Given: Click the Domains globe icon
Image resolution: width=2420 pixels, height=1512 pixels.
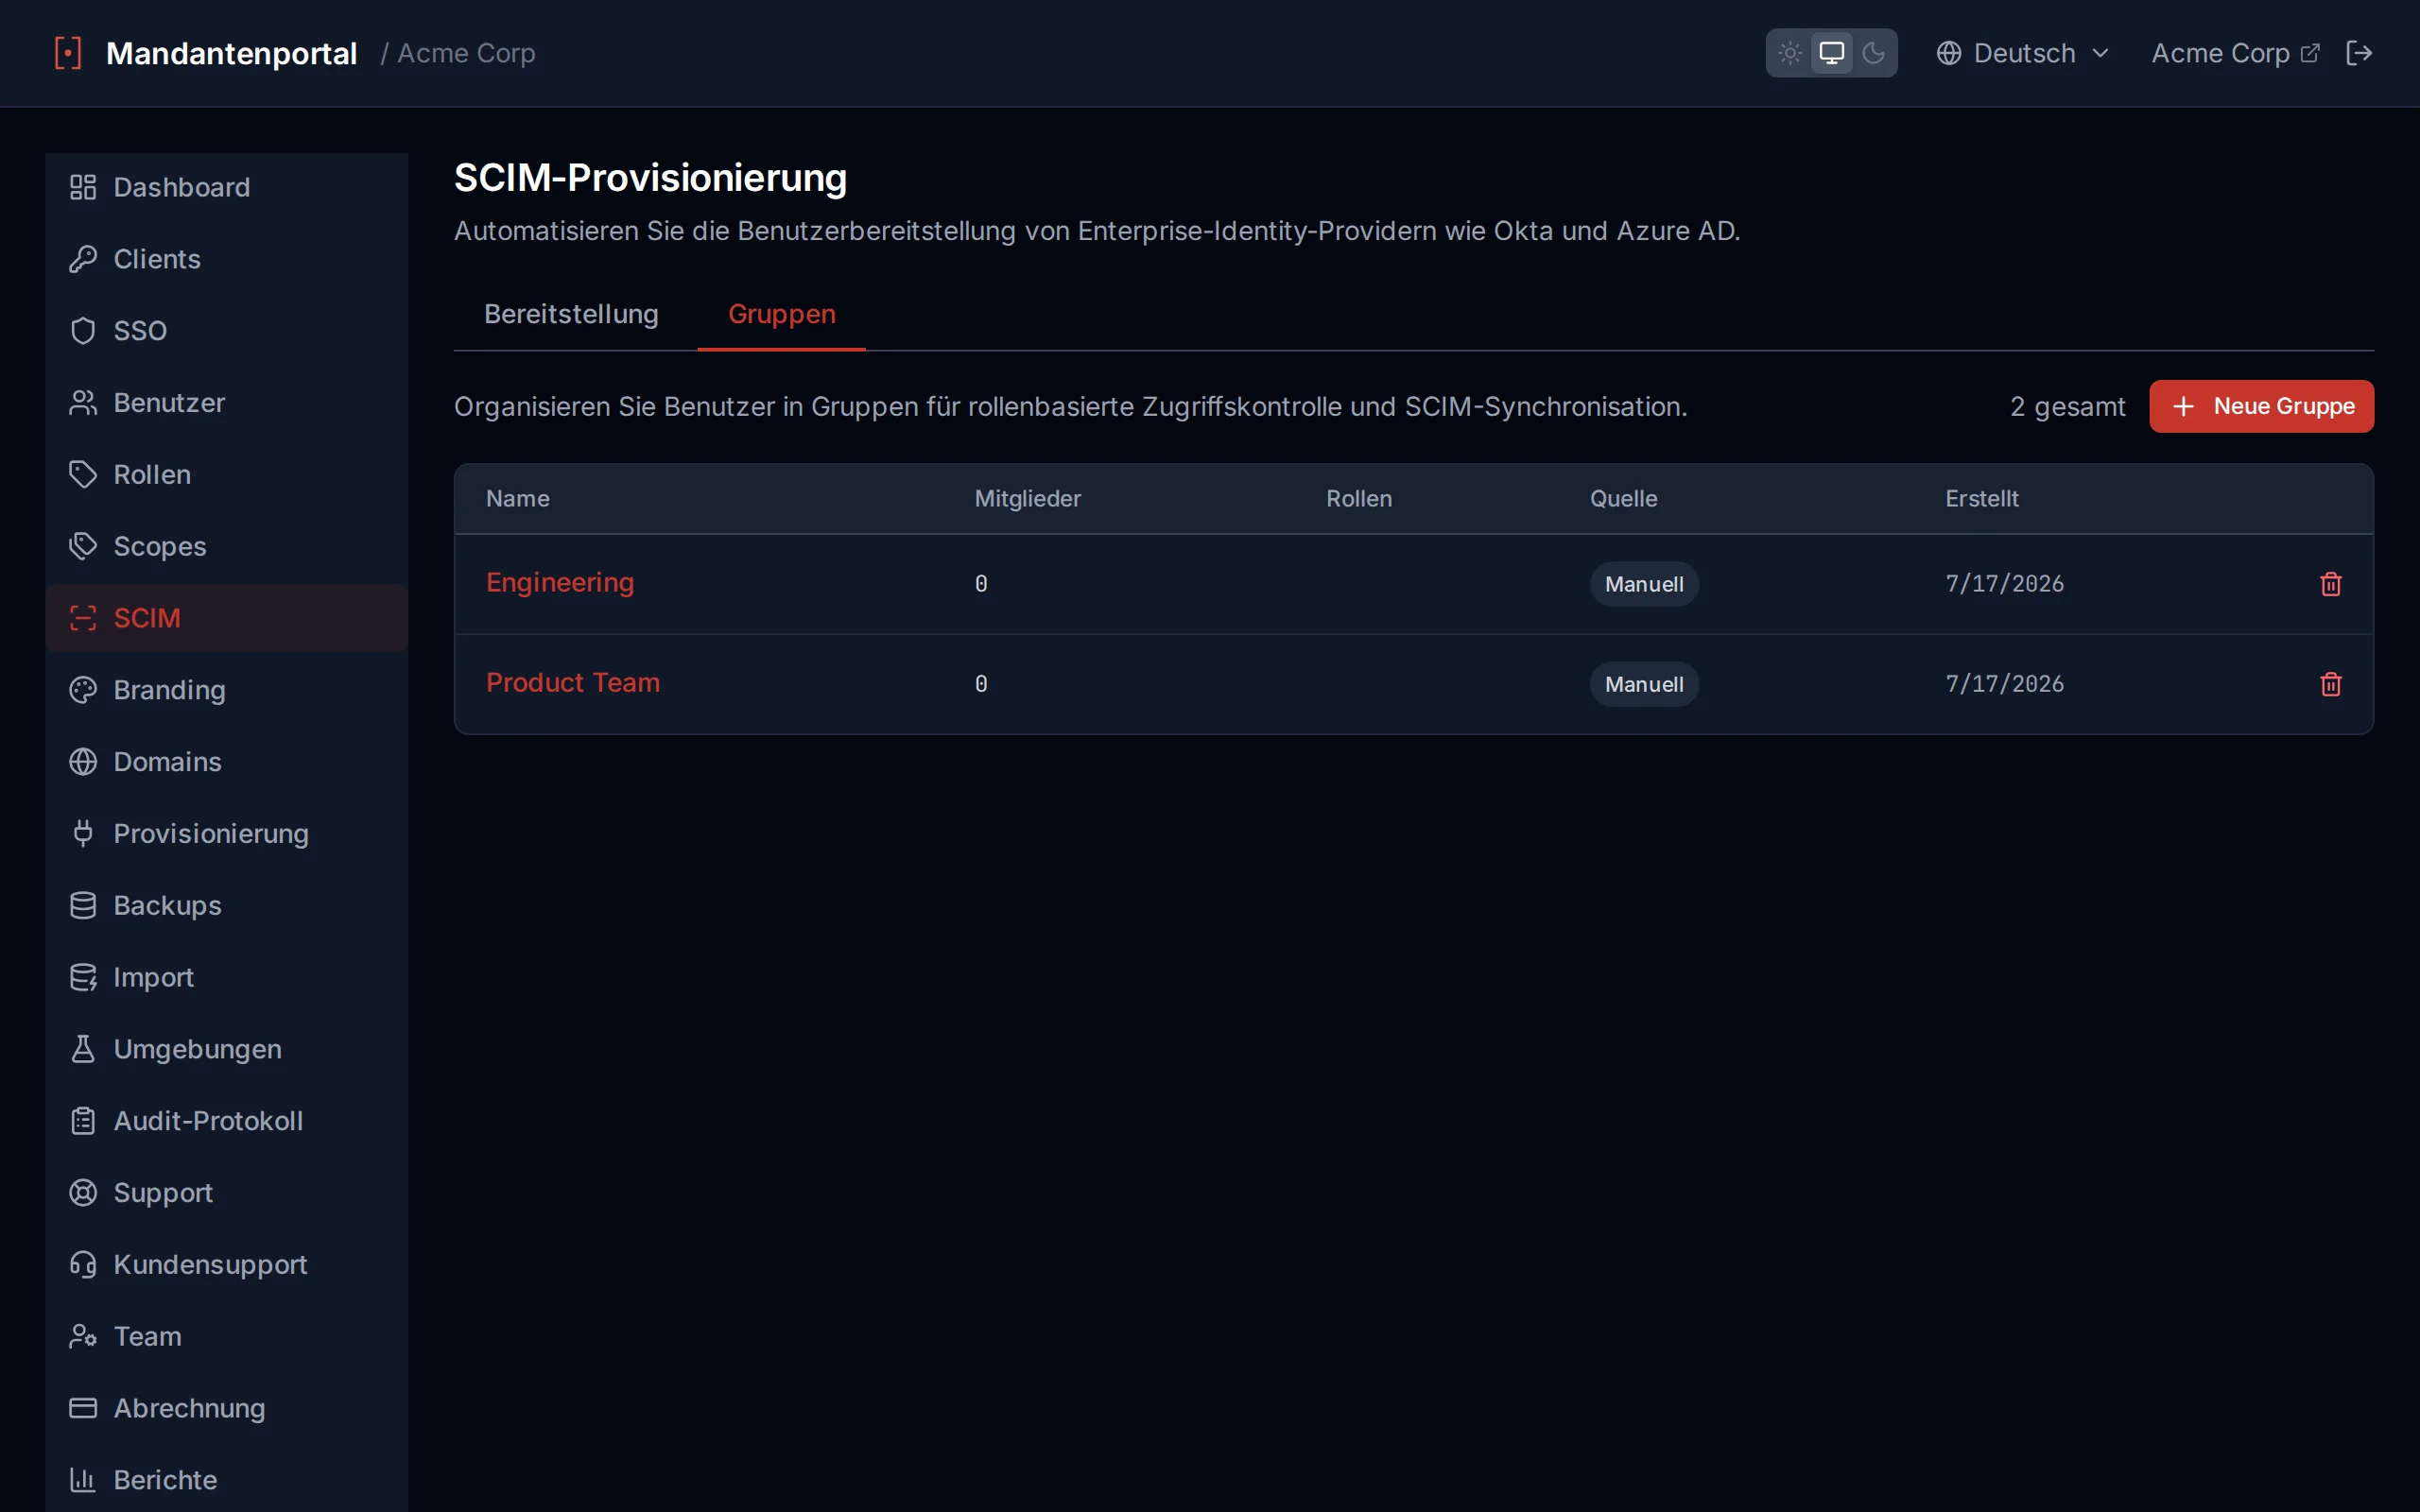Looking at the screenshot, I should (x=83, y=762).
